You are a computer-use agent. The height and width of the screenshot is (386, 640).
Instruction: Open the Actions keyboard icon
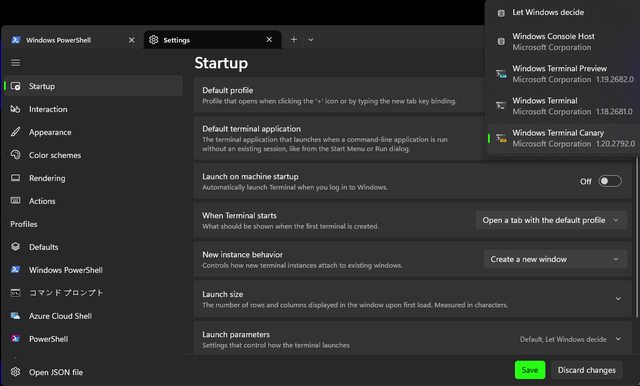pos(16,200)
